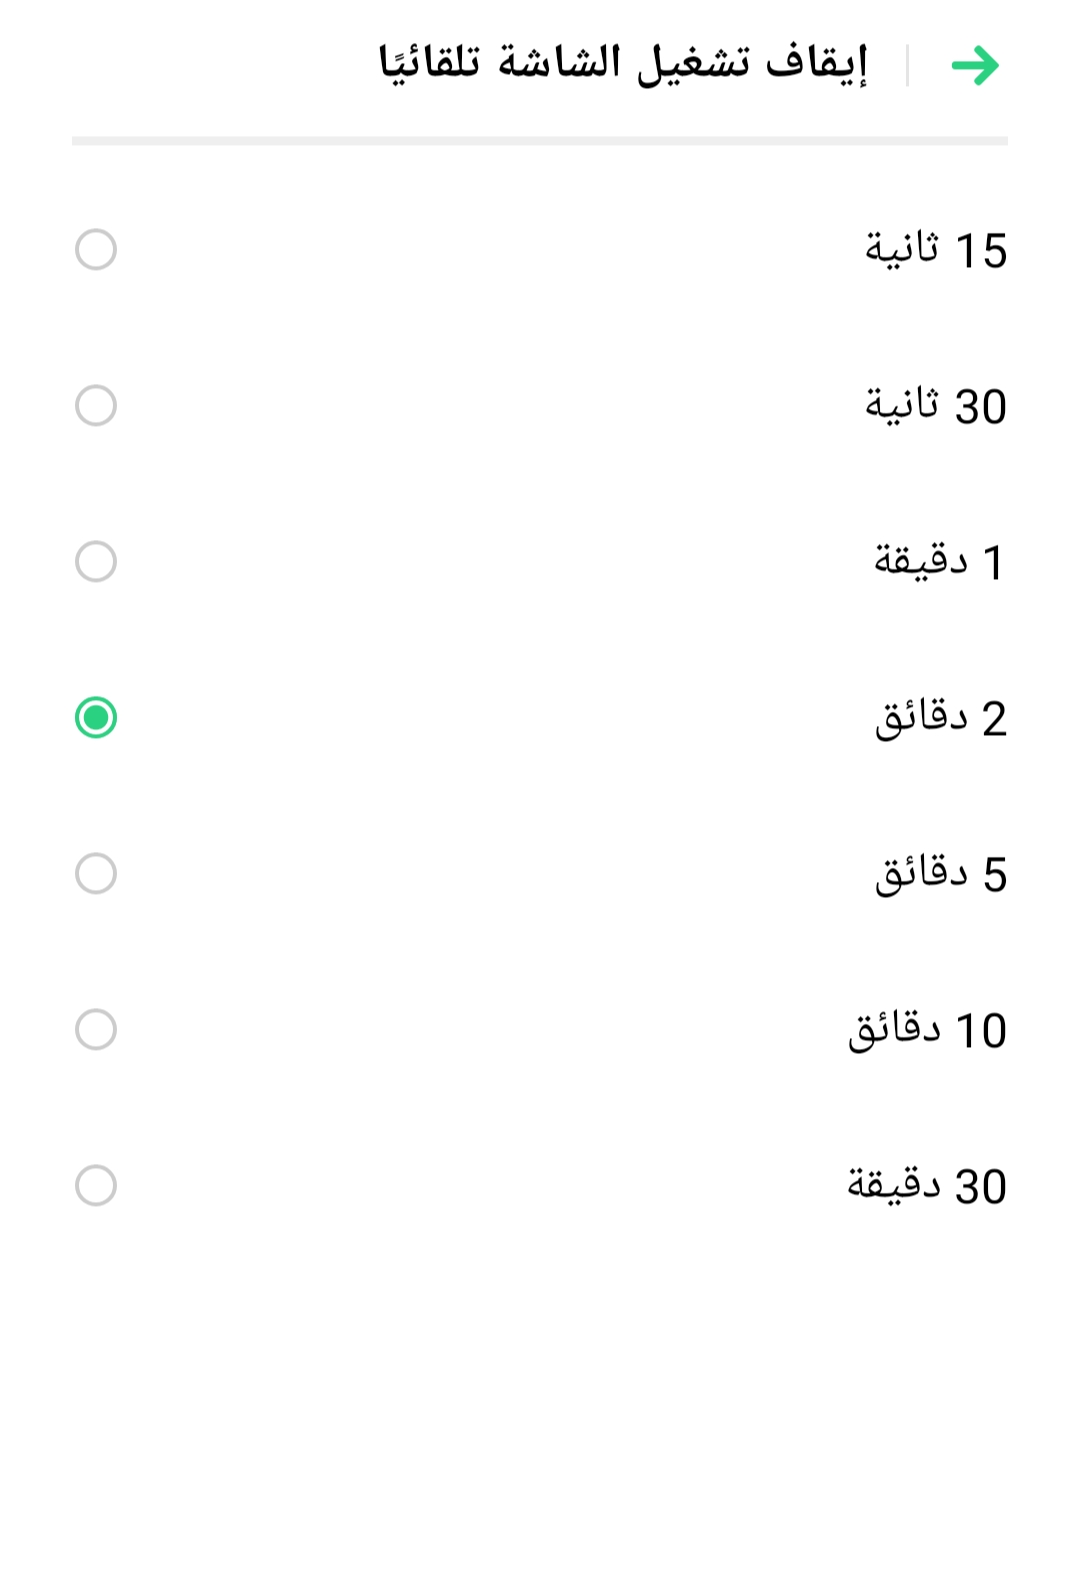This screenshot has height=1594, width=1075.
Task: Enable the 1 minute radio option
Action: [x=96, y=562]
